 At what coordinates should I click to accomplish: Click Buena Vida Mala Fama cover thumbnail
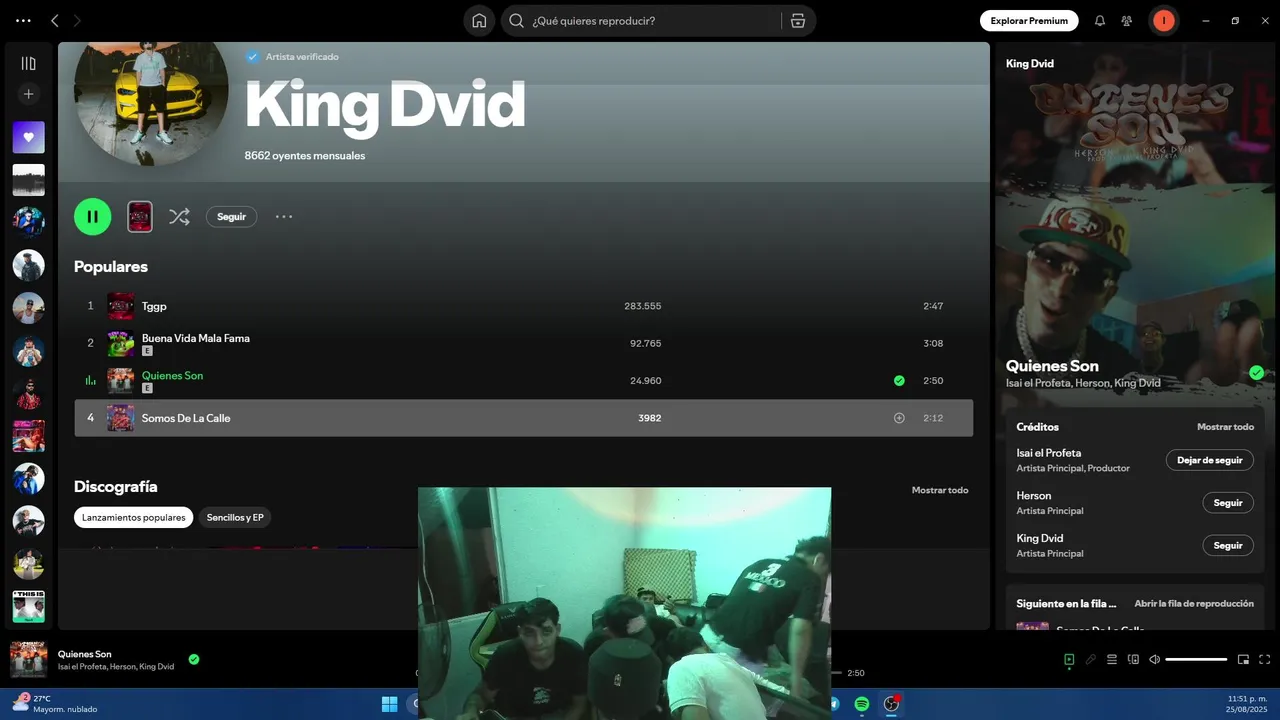(x=120, y=343)
